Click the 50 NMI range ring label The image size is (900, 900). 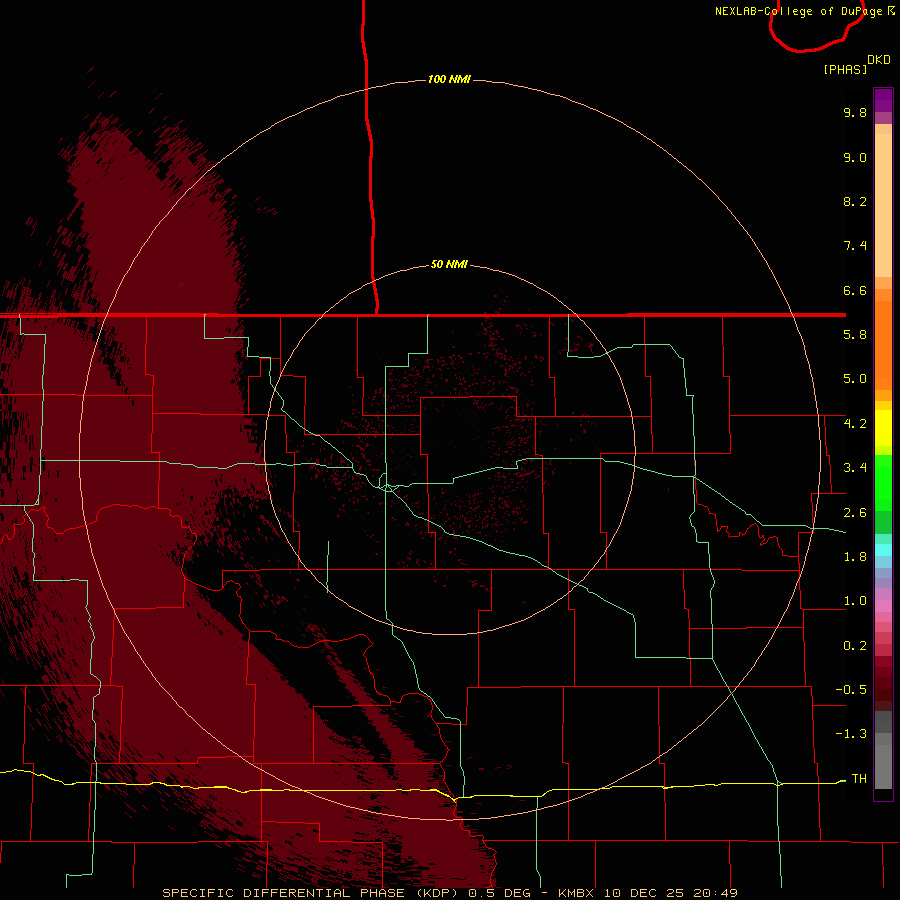click(449, 264)
